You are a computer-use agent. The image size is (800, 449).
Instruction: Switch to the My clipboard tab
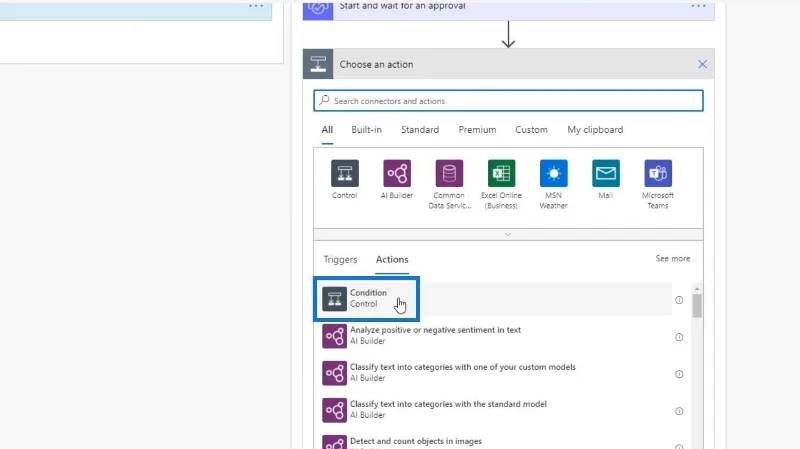(595, 130)
